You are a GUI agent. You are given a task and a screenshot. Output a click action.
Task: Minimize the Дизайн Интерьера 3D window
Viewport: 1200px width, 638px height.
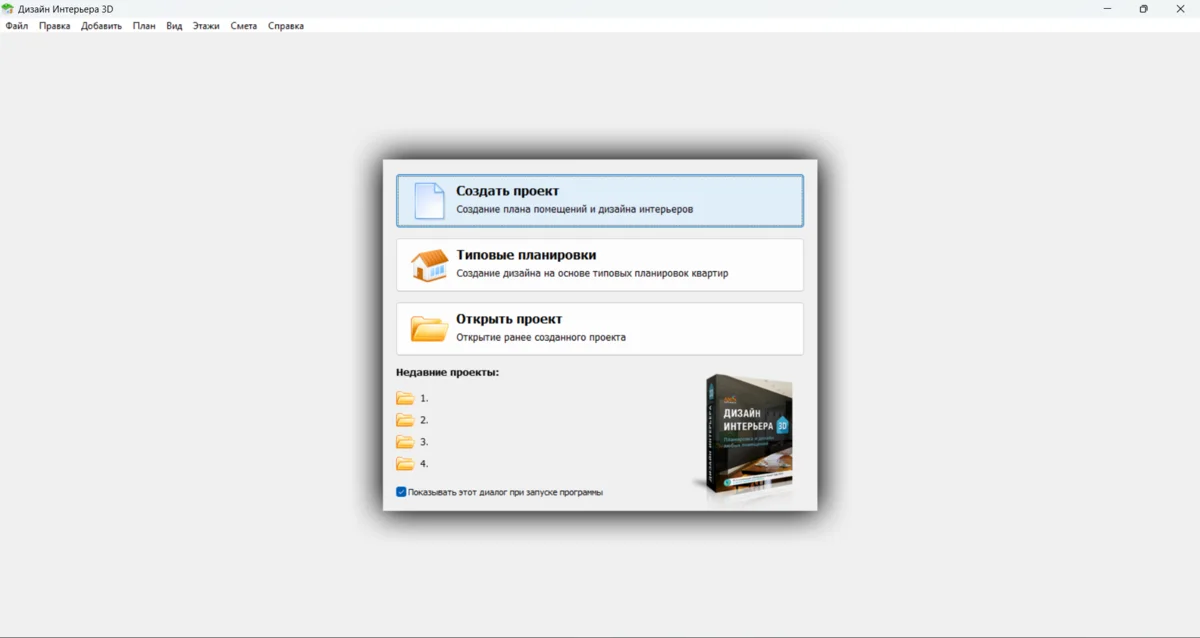click(x=1107, y=9)
